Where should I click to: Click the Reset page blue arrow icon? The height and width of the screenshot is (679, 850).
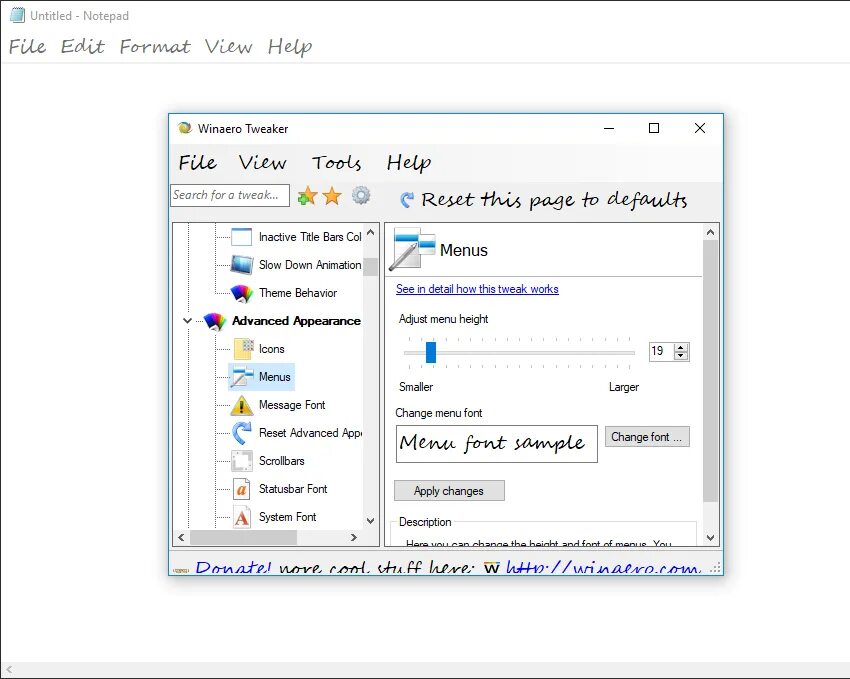(407, 200)
